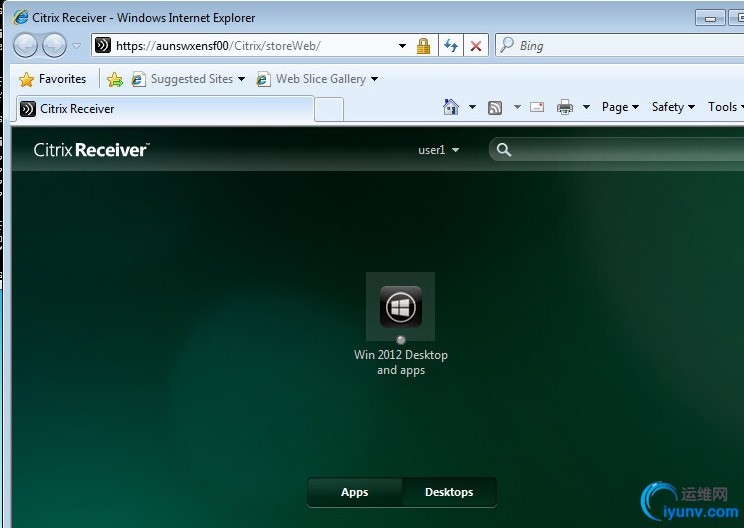Click the site favicon in address bar
The height and width of the screenshot is (528, 744).
pos(103,46)
